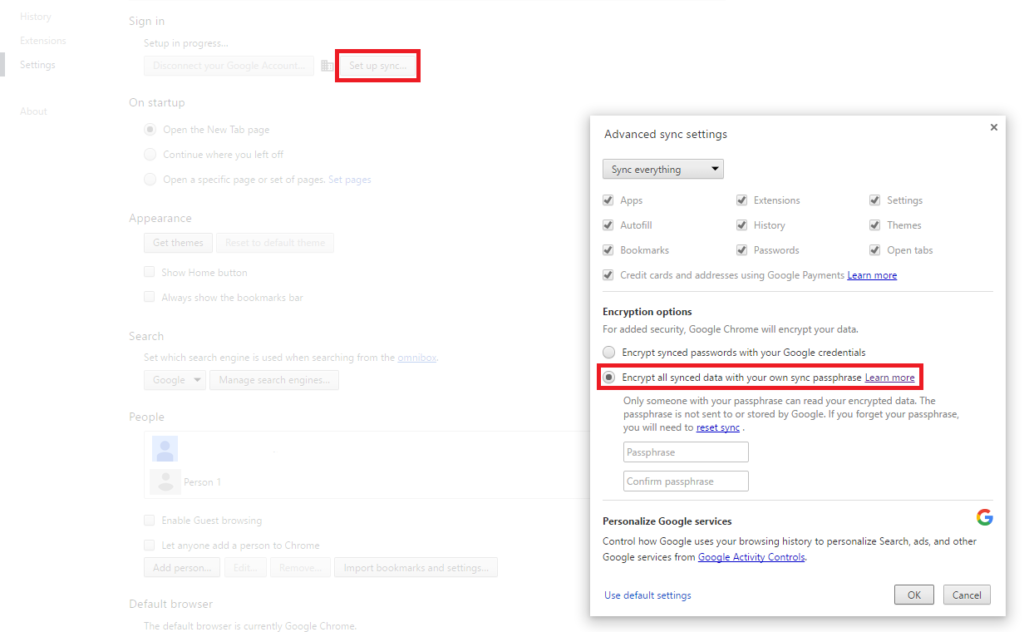Select Open the New Tab page option

(x=150, y=129)
